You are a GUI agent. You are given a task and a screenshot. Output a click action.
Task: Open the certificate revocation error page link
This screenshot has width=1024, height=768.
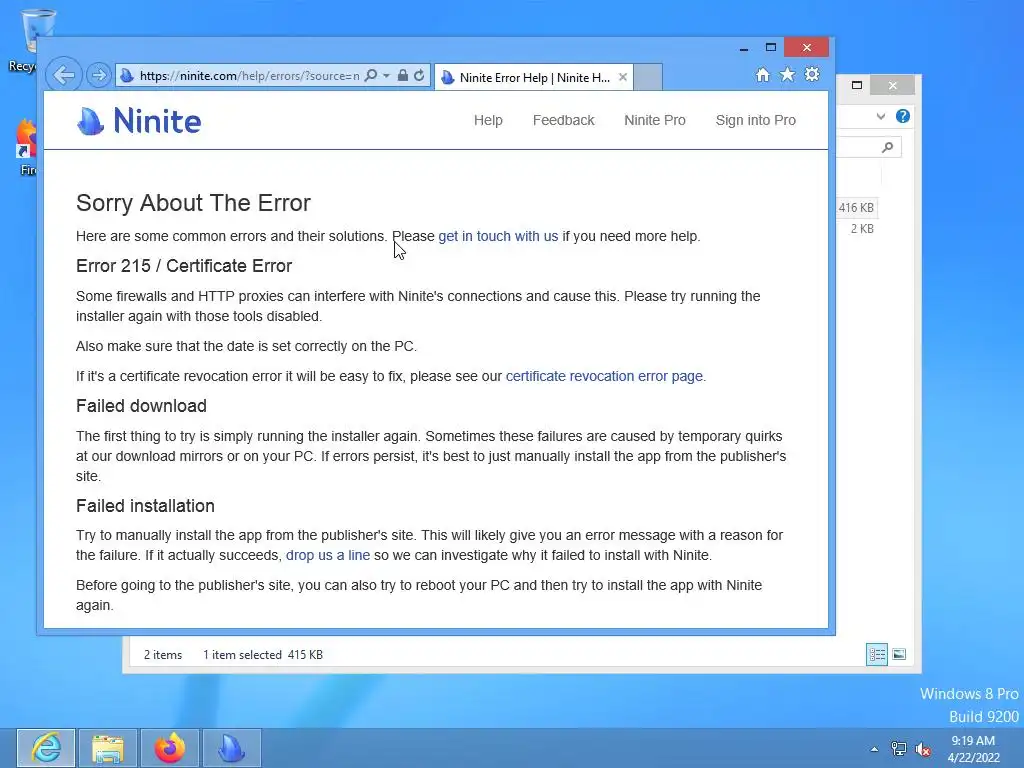[605, 376]
